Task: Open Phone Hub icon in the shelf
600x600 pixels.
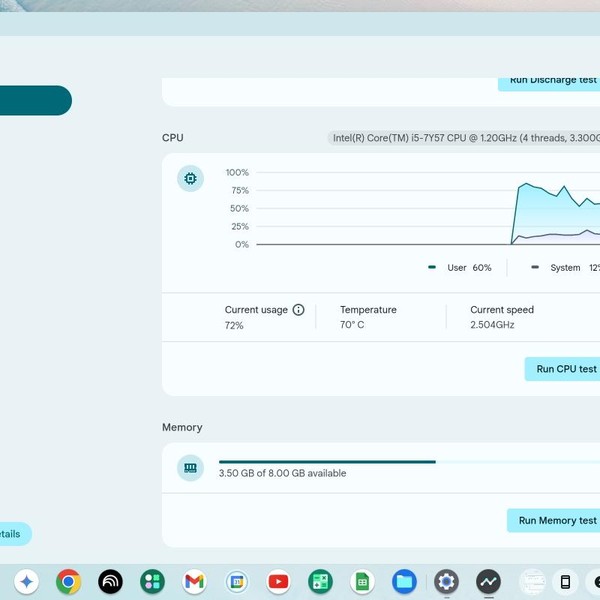Action: pyautogui.click(x=565, y=581)
